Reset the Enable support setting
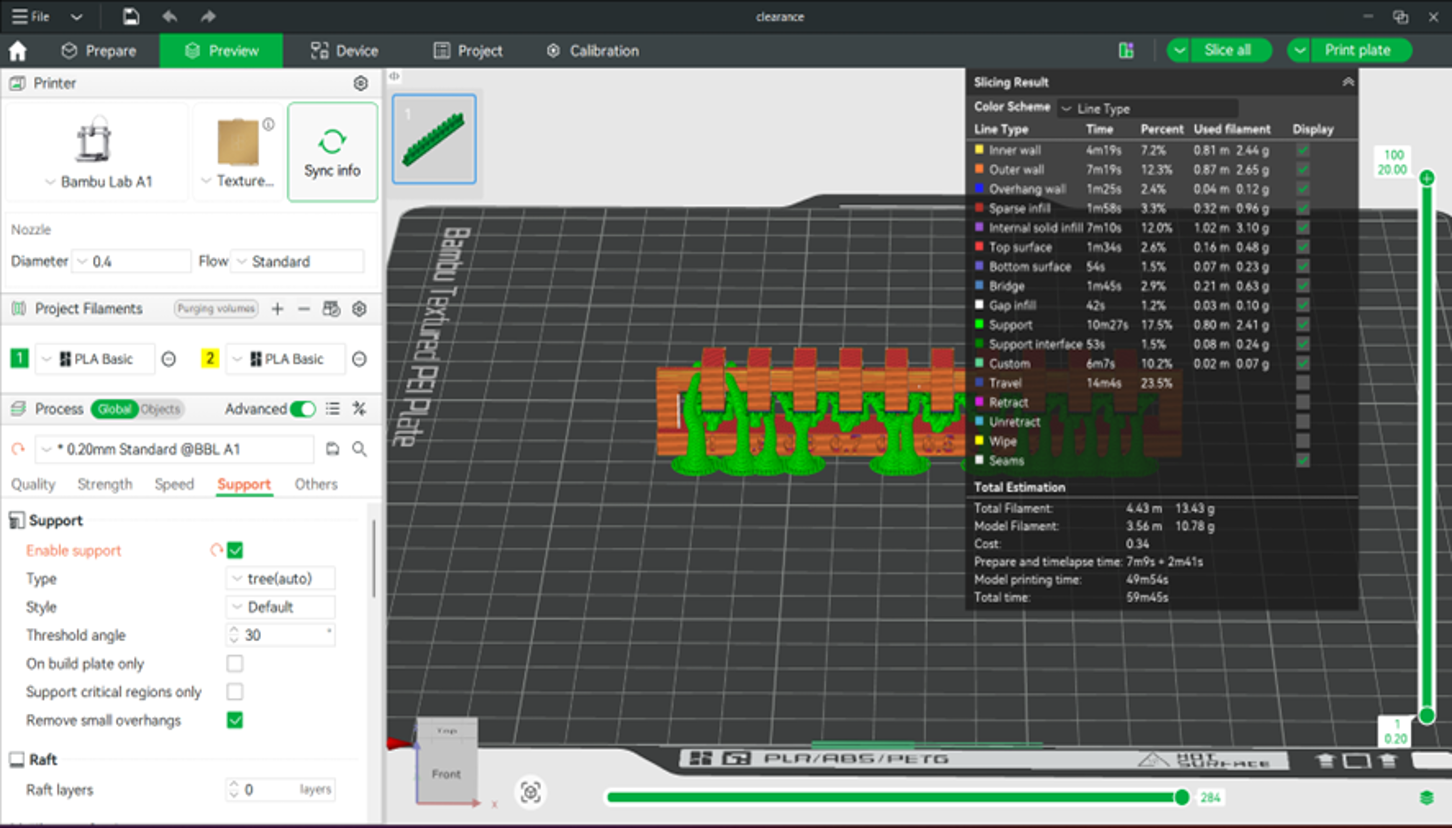 tap(216, 550)
